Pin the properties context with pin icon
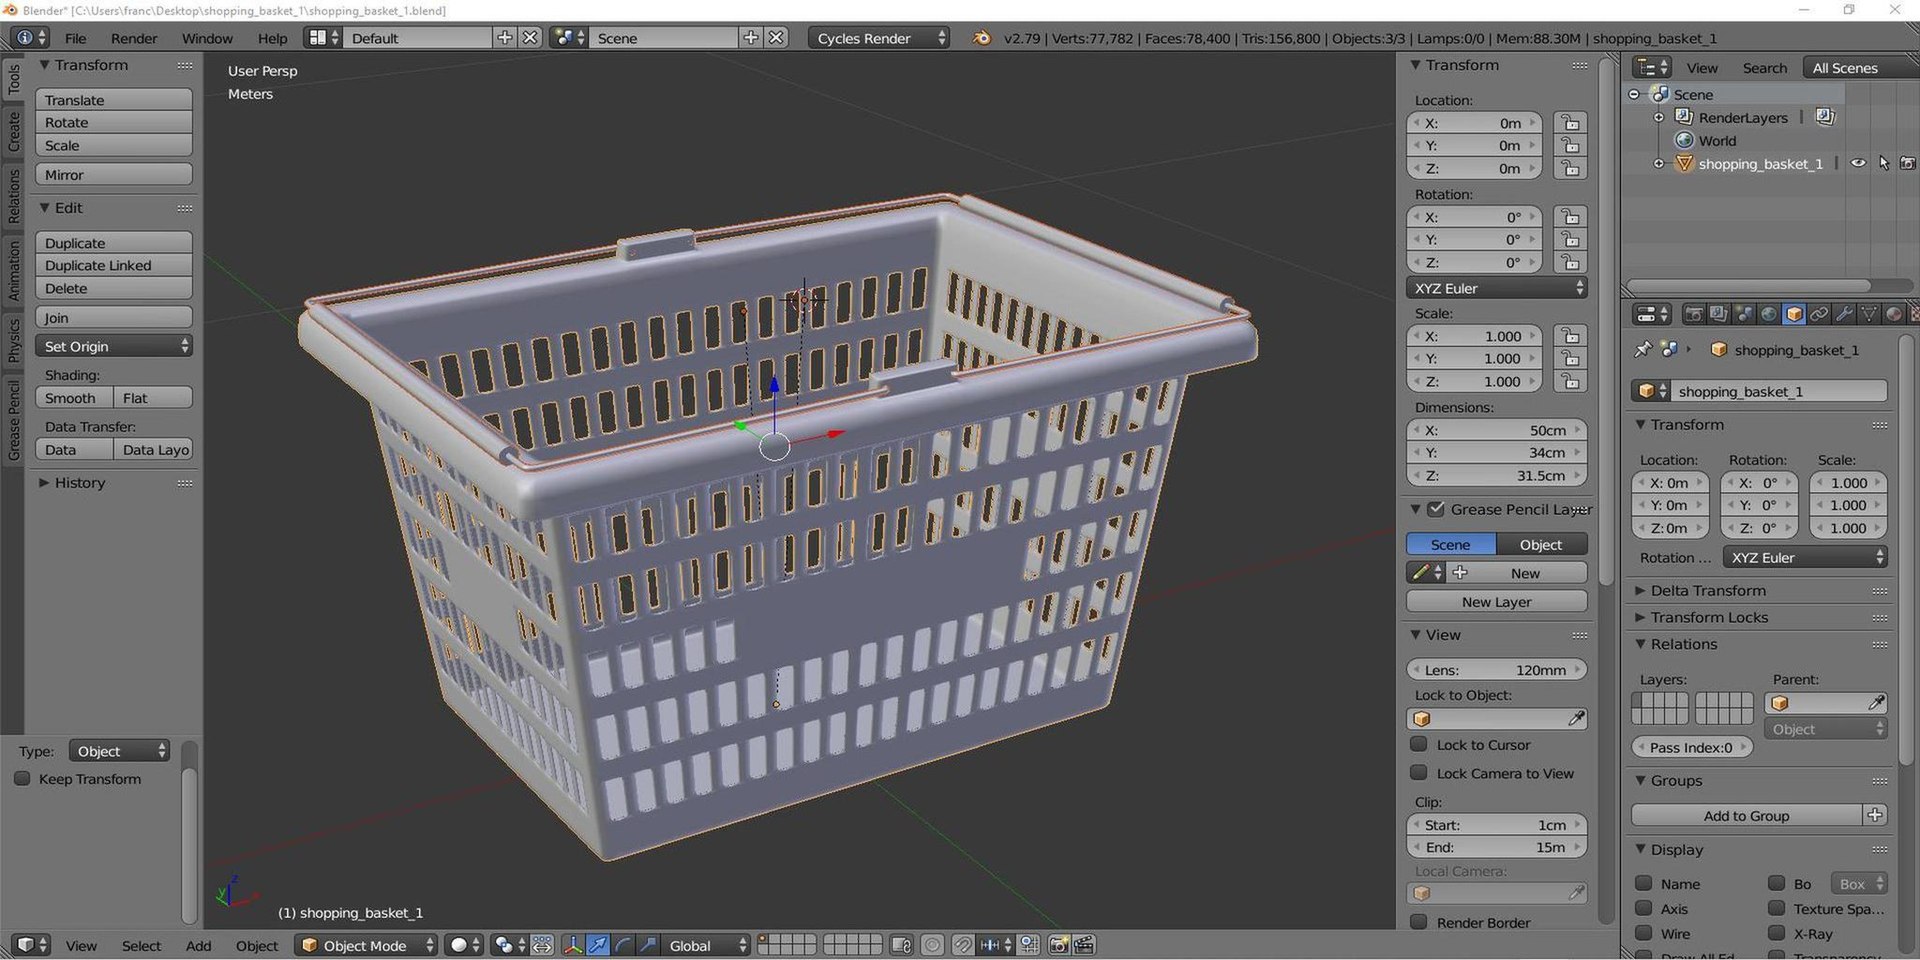The height and width of the screenshot is (960, 1920). tap(1642, 349)
